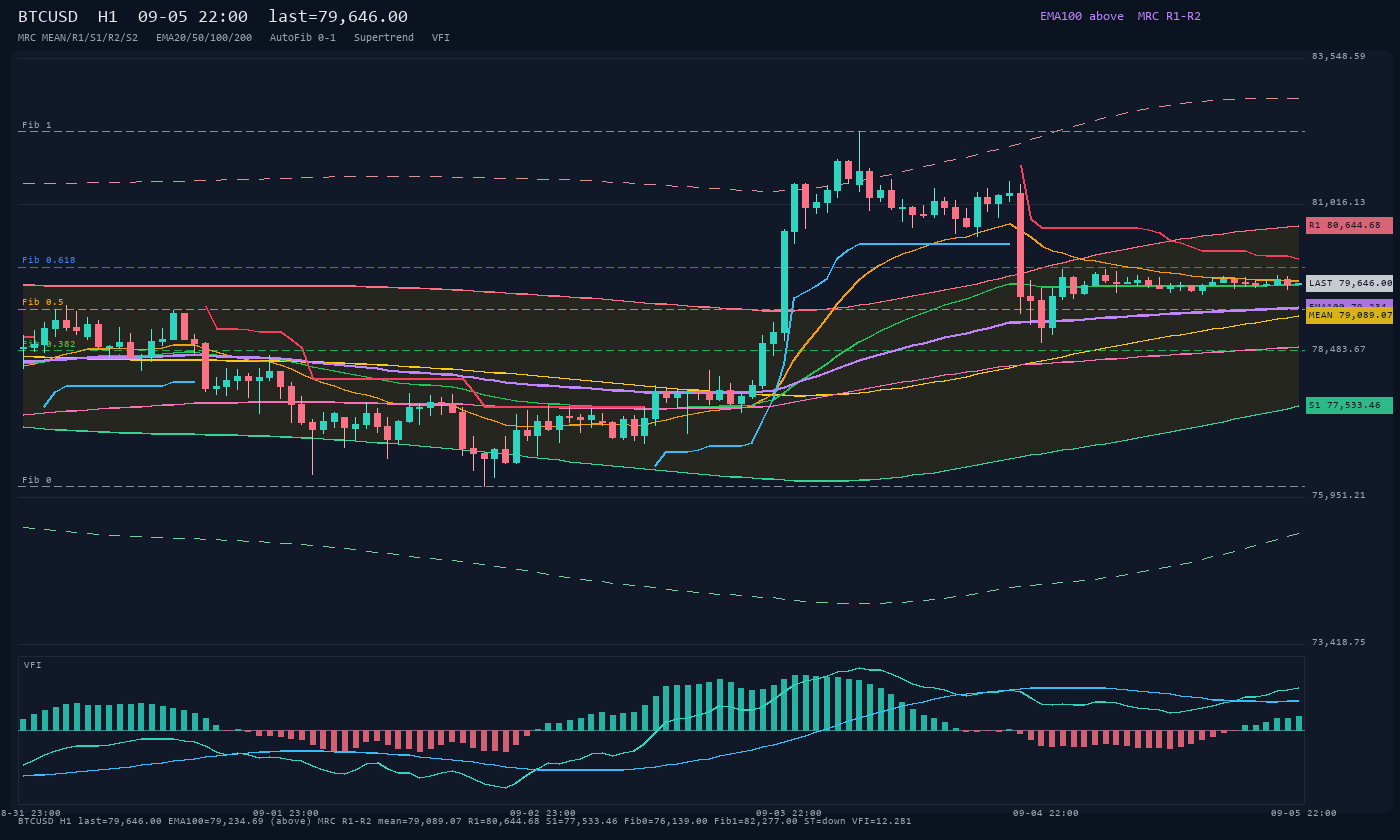The height and width of the screenshot is (840, 1400).
Task: Click the "VFI" title inside the lower panel
Action: tap(33, 665)
